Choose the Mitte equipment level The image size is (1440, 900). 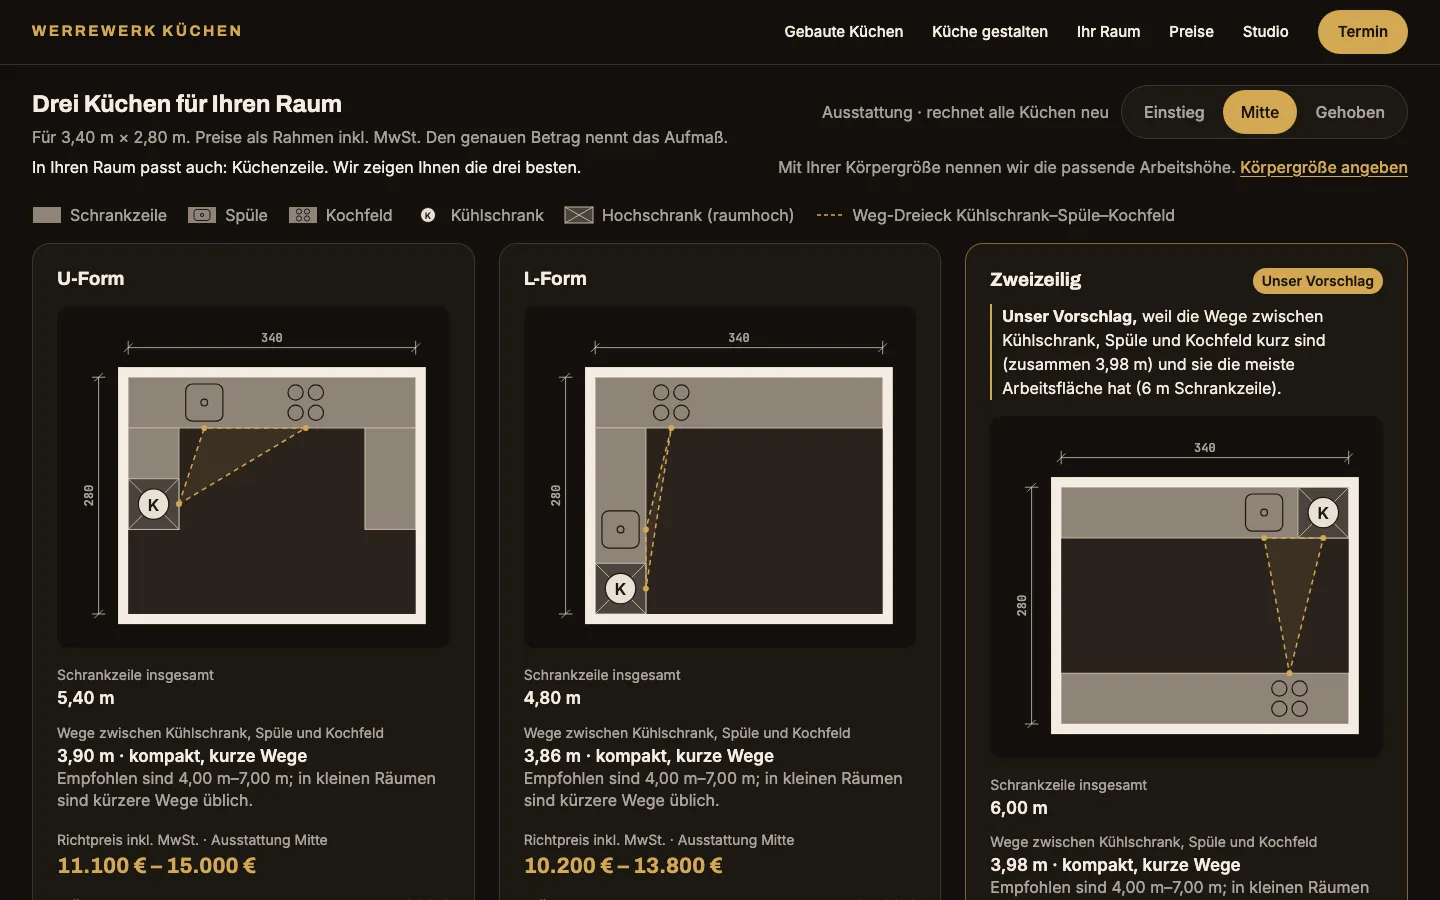(1260, 112)
